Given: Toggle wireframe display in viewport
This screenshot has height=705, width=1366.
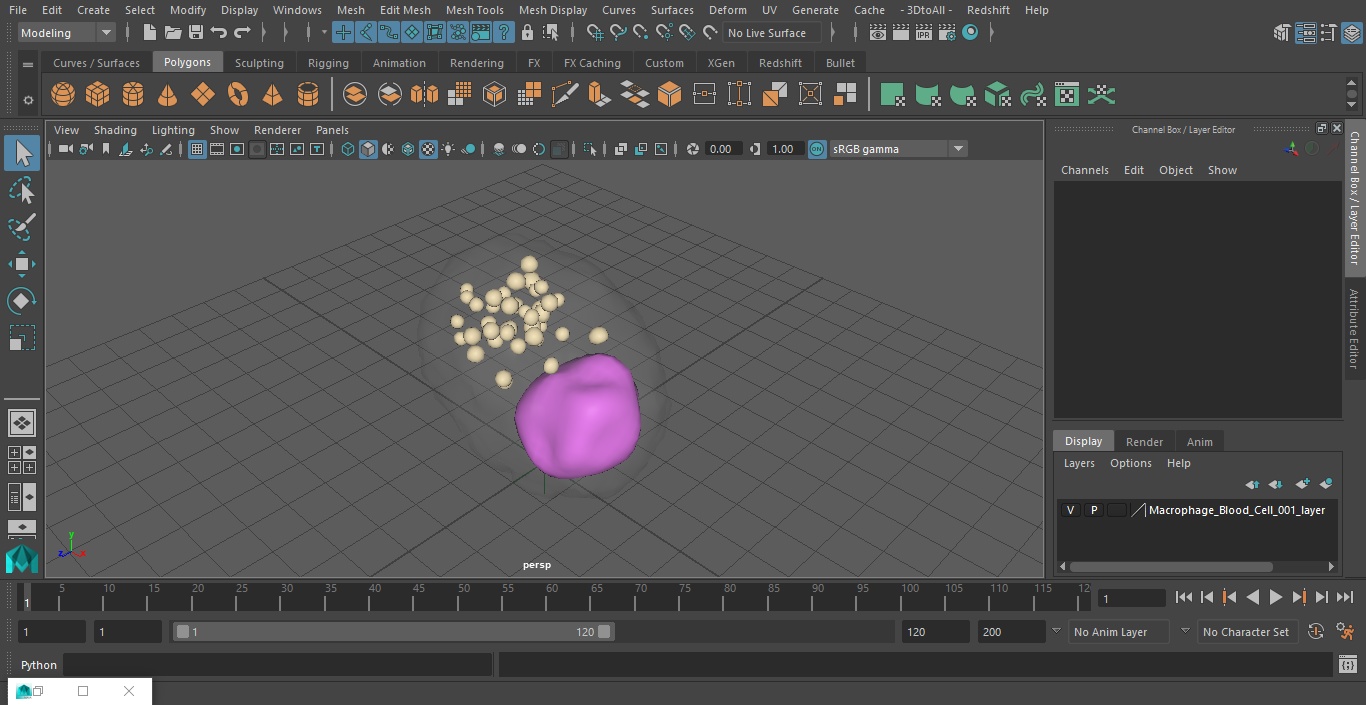Looking at the screenshot, I should pyautogui.click(x=348, y=149).
